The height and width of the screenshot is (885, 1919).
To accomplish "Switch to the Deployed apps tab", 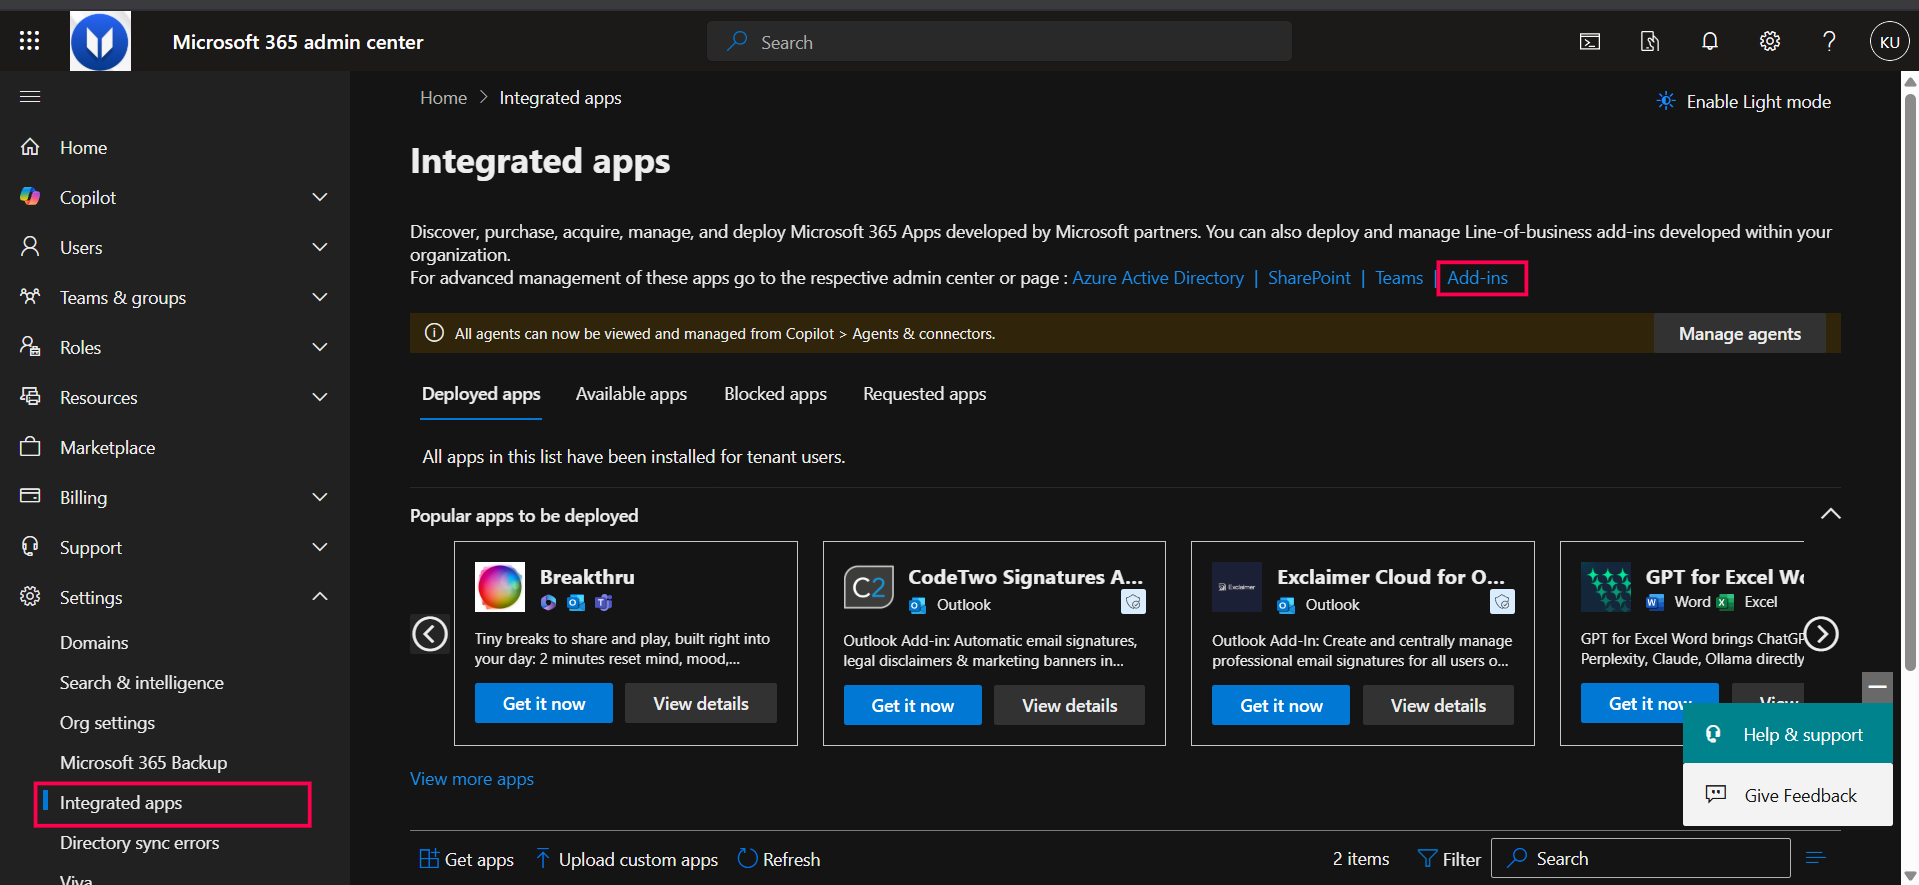I will coord(481,394).
